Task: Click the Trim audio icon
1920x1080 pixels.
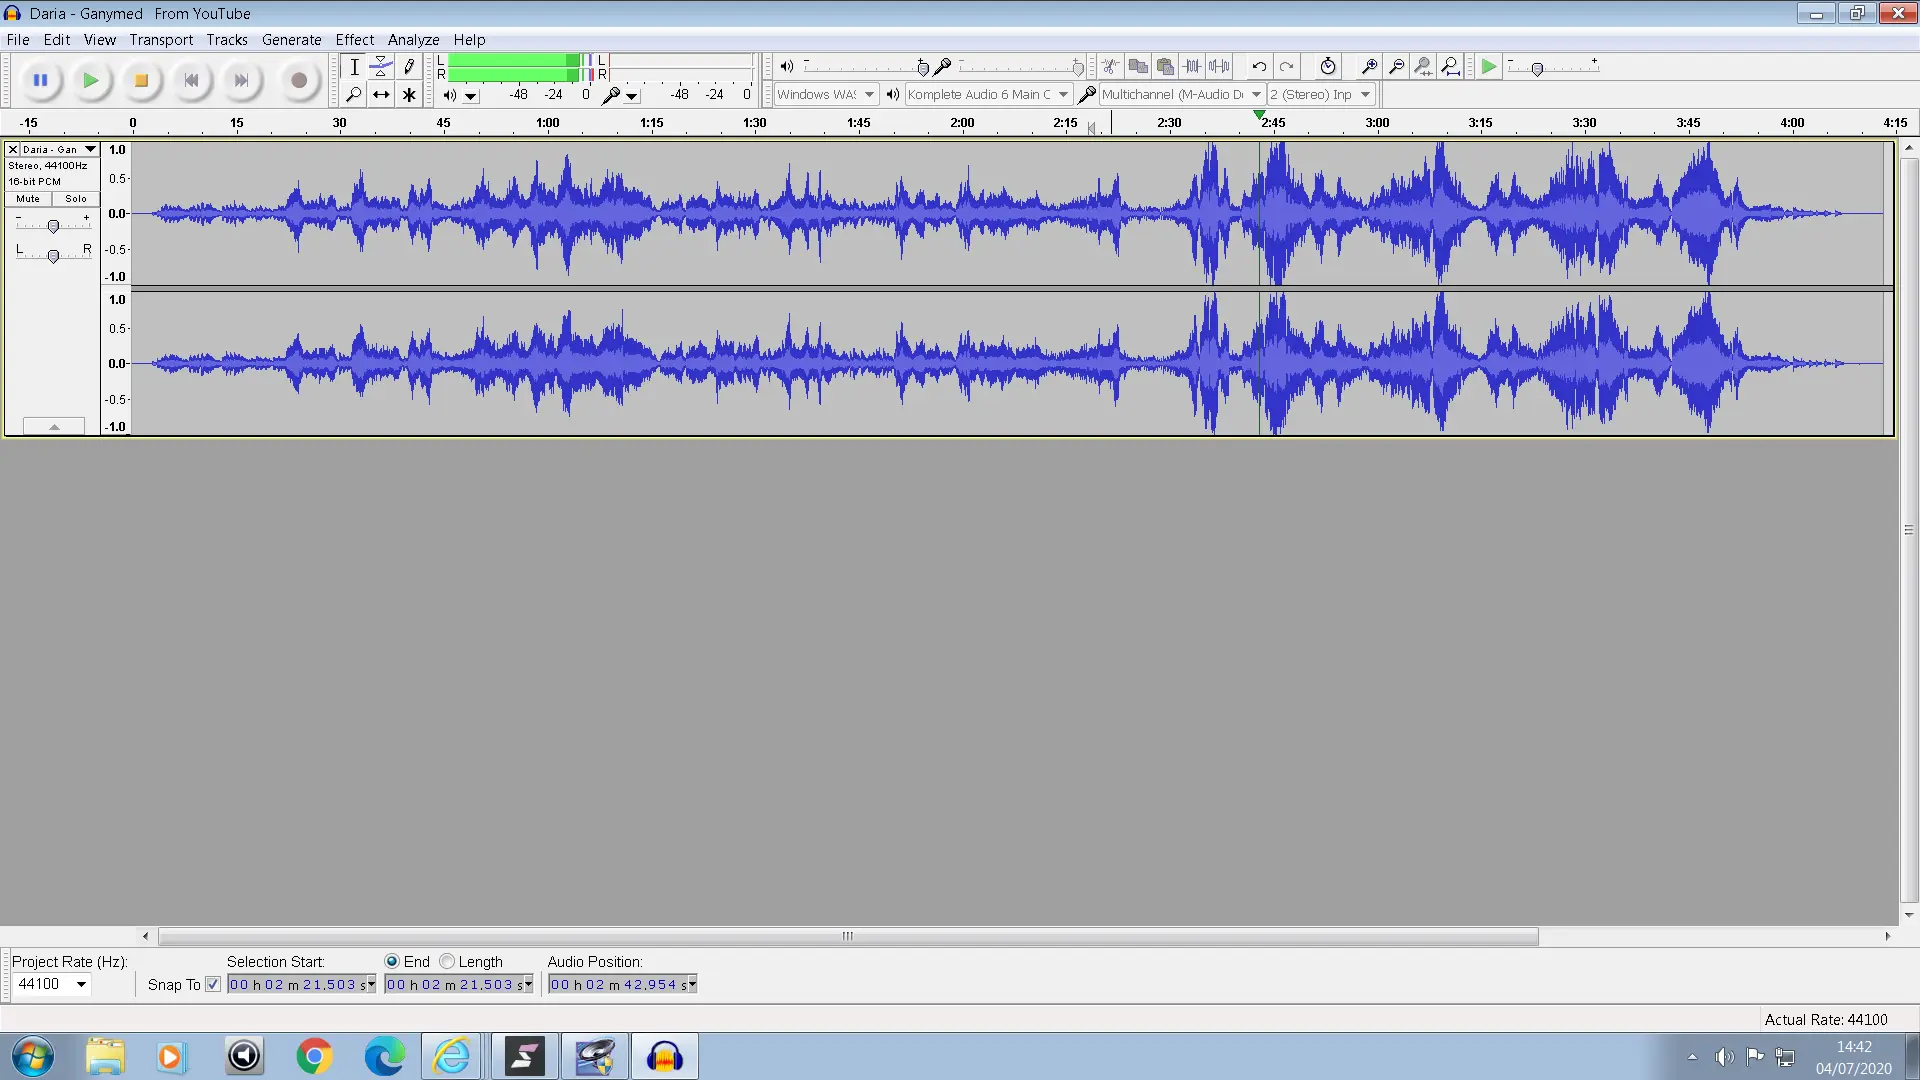Action: click(x=1192, y=67)
